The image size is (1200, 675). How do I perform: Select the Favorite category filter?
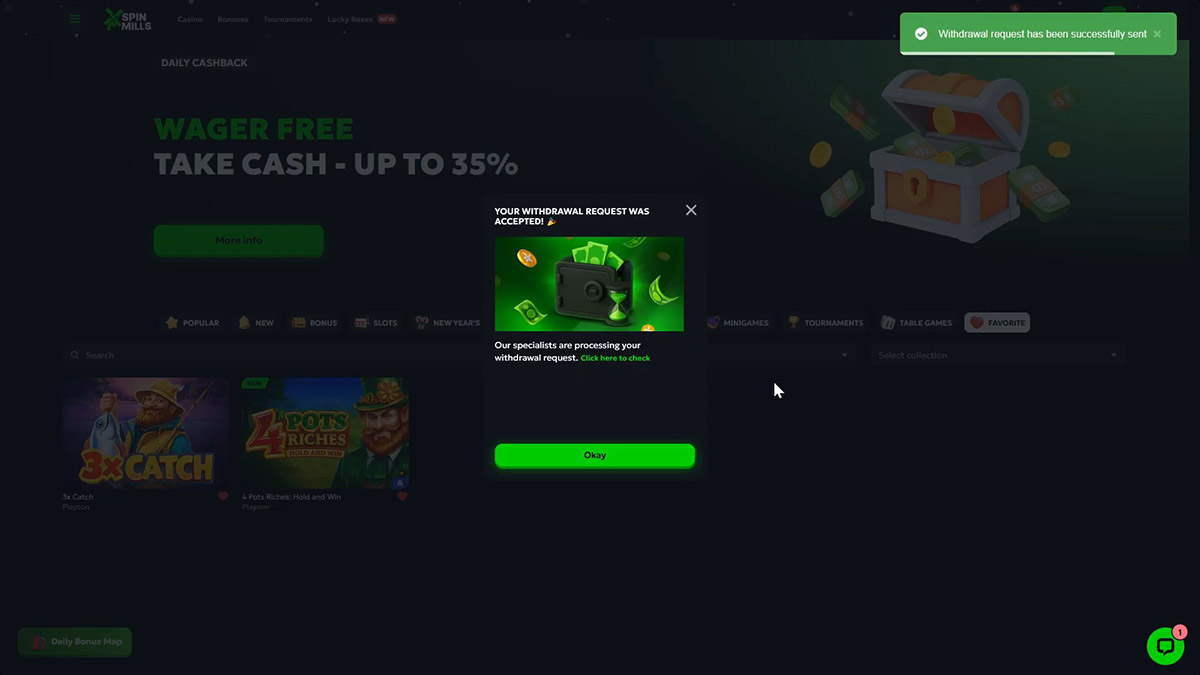(997, 323)
